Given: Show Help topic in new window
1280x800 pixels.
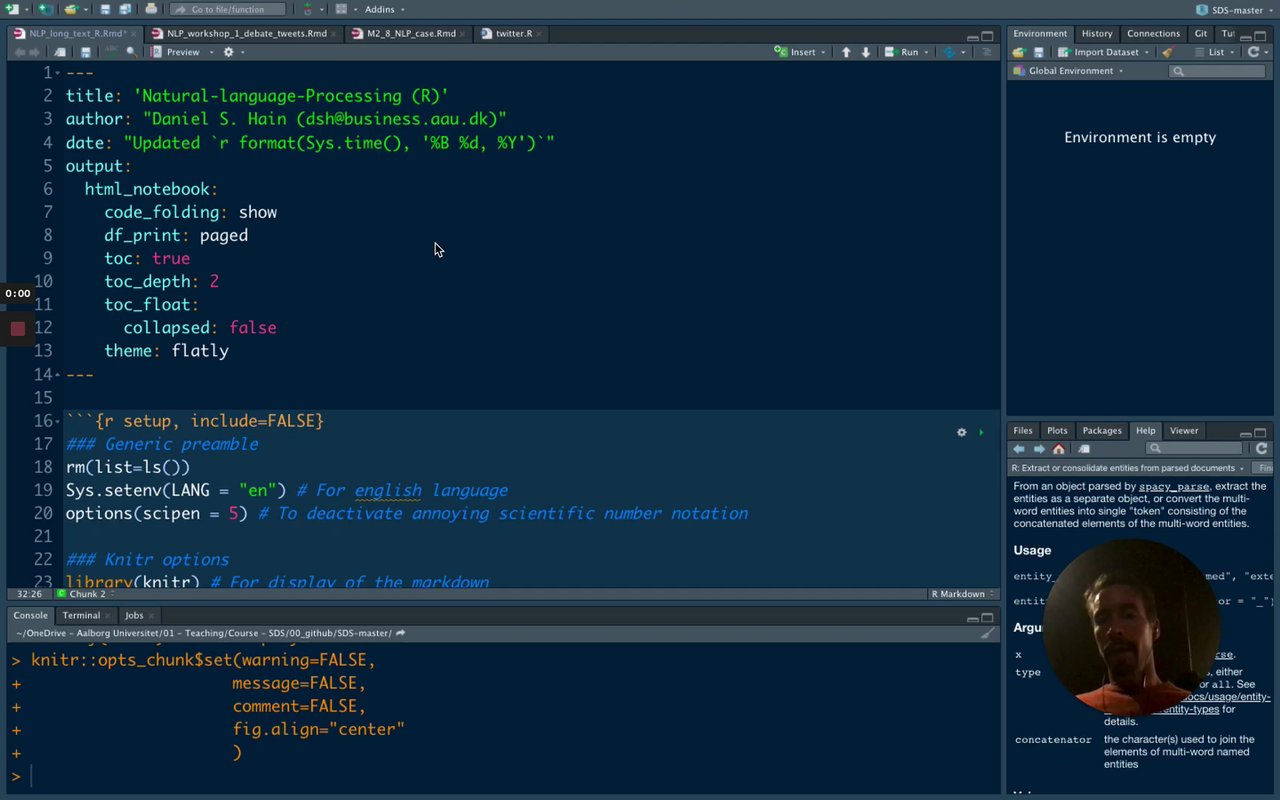Looking at the screenshot, I should point(1084,449).
